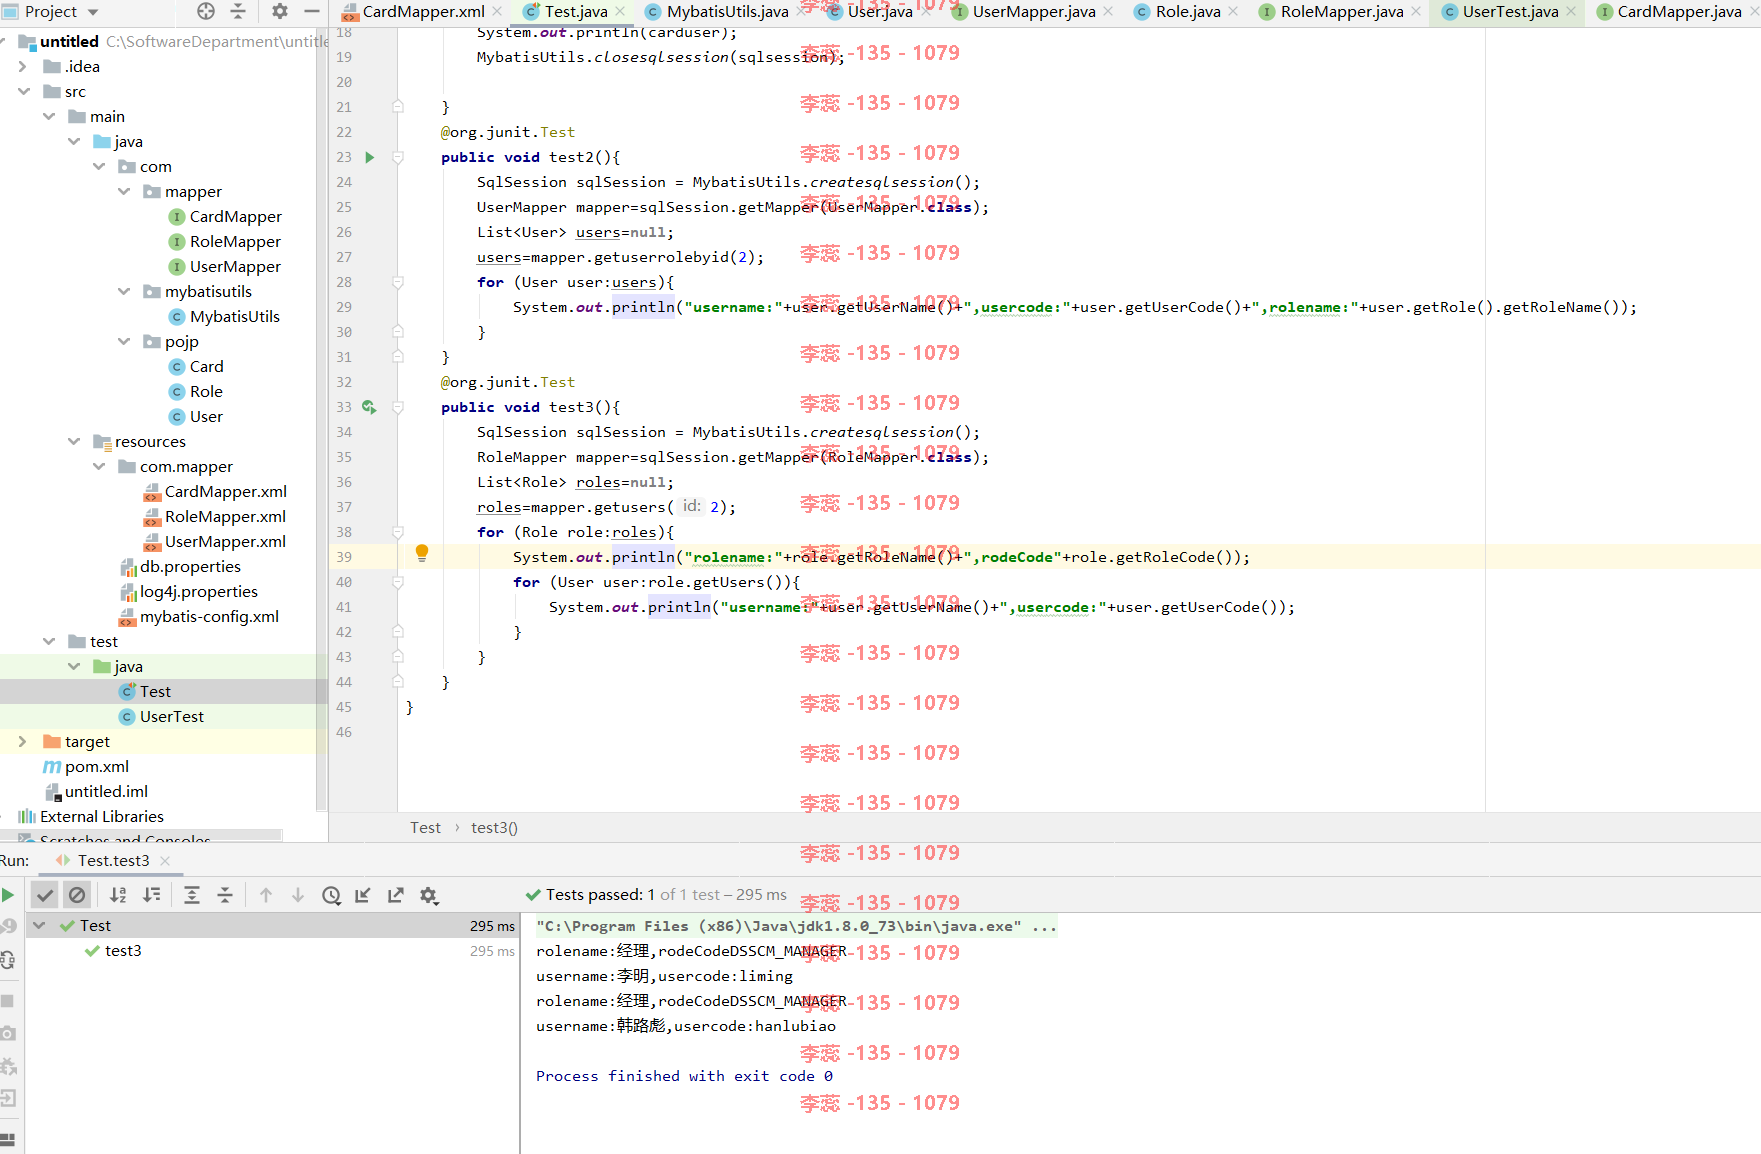This screenshot has height=1154, width=1761.
Task: Fold the test3 method at line 33
Action: coord(398,407)
